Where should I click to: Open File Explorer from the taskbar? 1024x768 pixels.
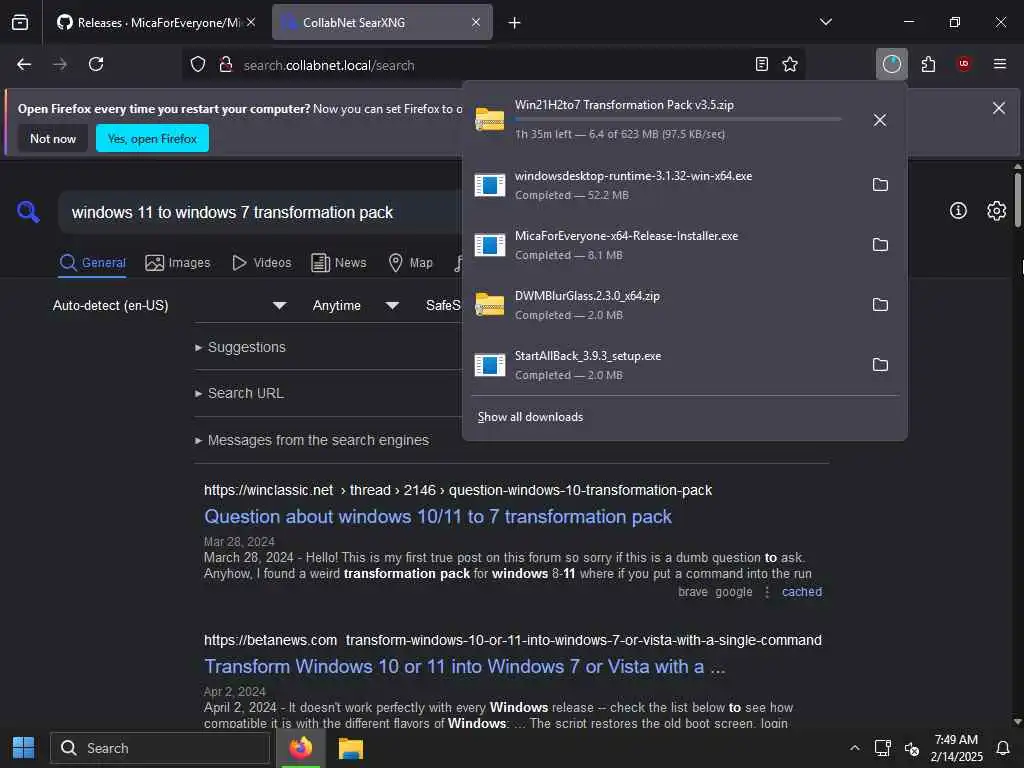tap(351, 748)
